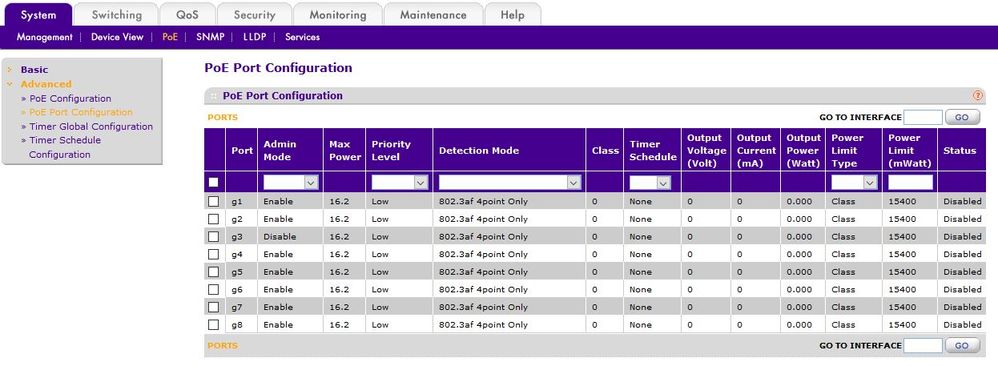Check the box for port g2
Image resolution: width=998 pixels, height=366 pixels.
[x=214, y=219]
